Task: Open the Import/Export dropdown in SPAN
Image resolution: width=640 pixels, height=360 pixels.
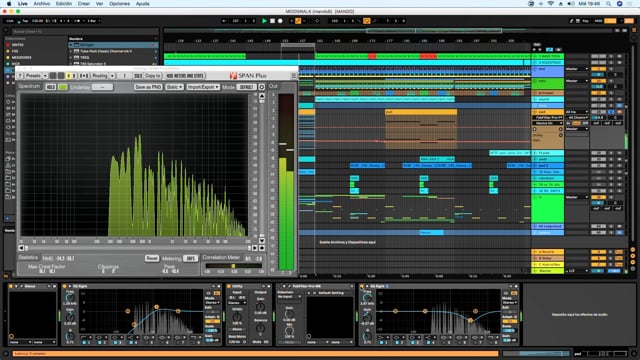Action: pos(203,87)
